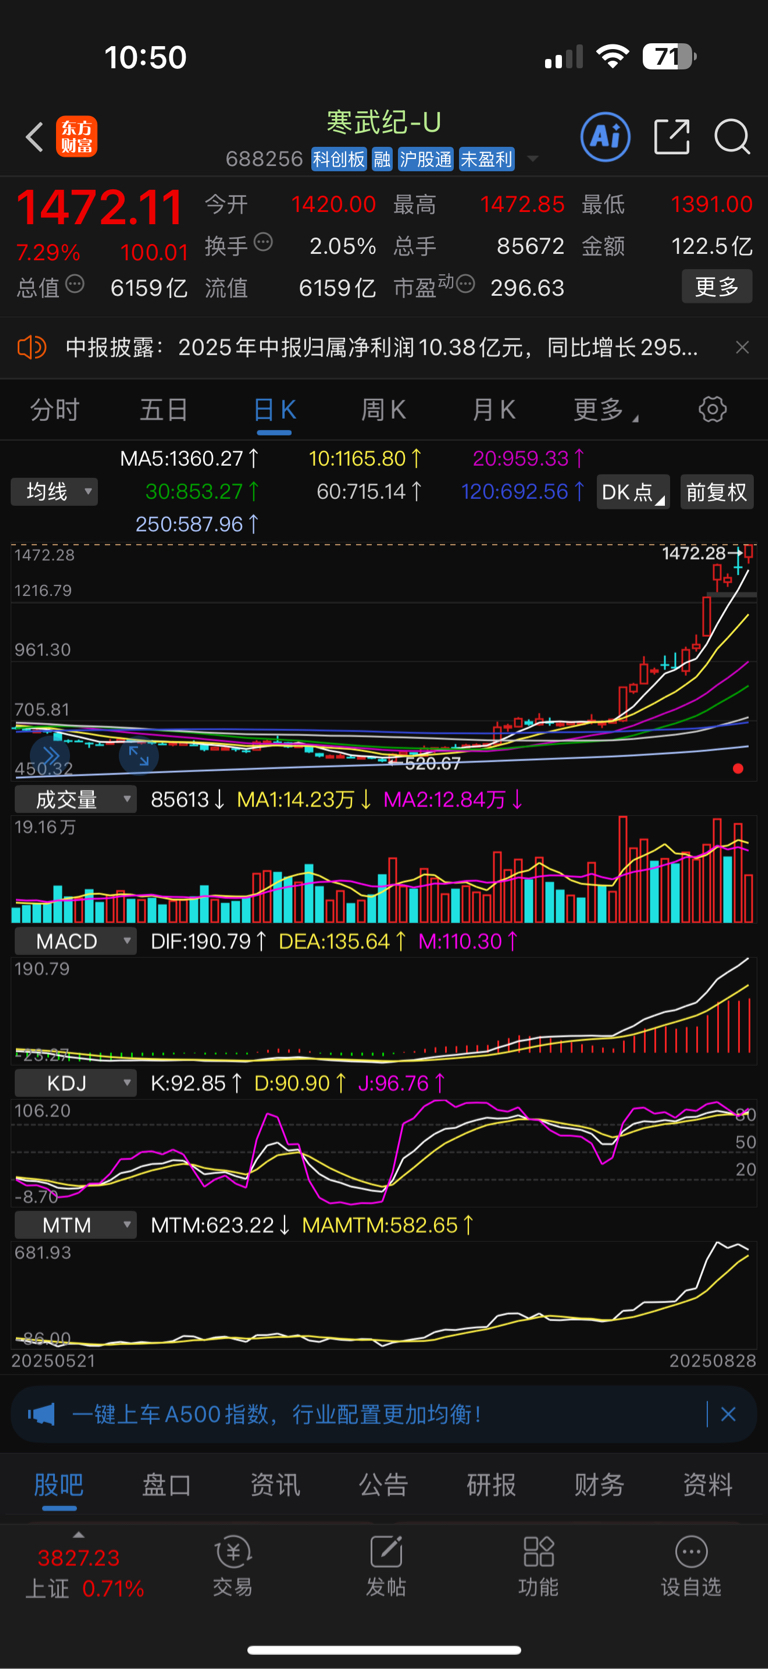Switch to 月K chart tab
This screenshot has width=768, height=1669.
(493, 410)
